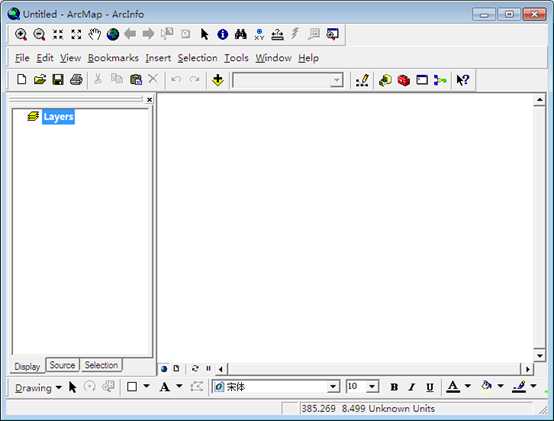Switch to the Source tab
Image resolution: width=554 pixels, height=421 pixels.
(x=62, y=365)
